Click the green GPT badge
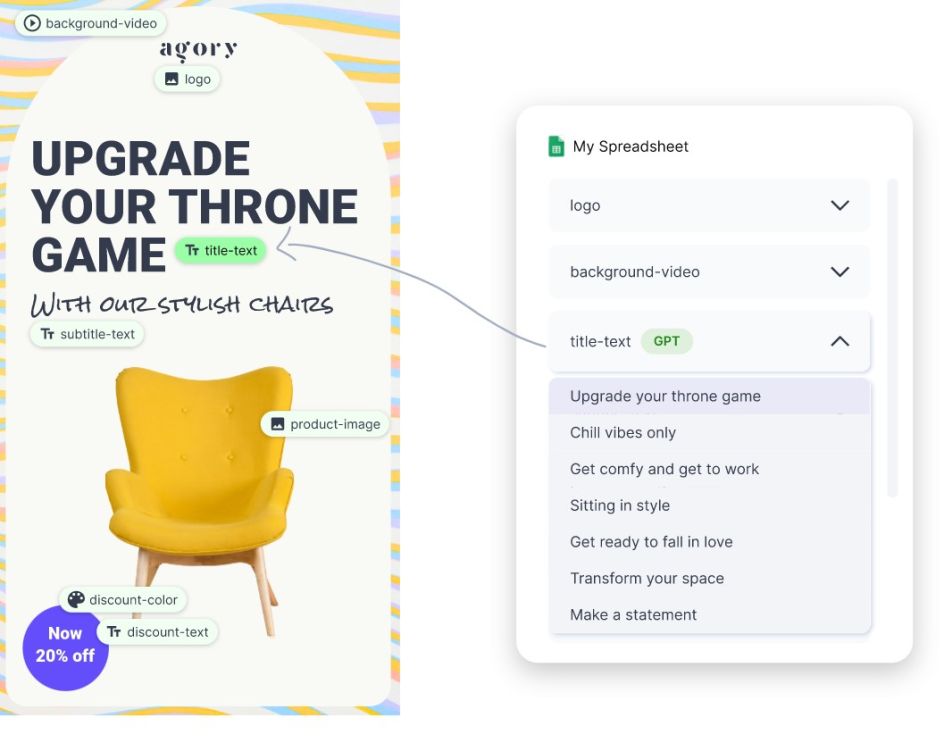The height and width of the screenshot is (743, 944). [x=666, y=342]
